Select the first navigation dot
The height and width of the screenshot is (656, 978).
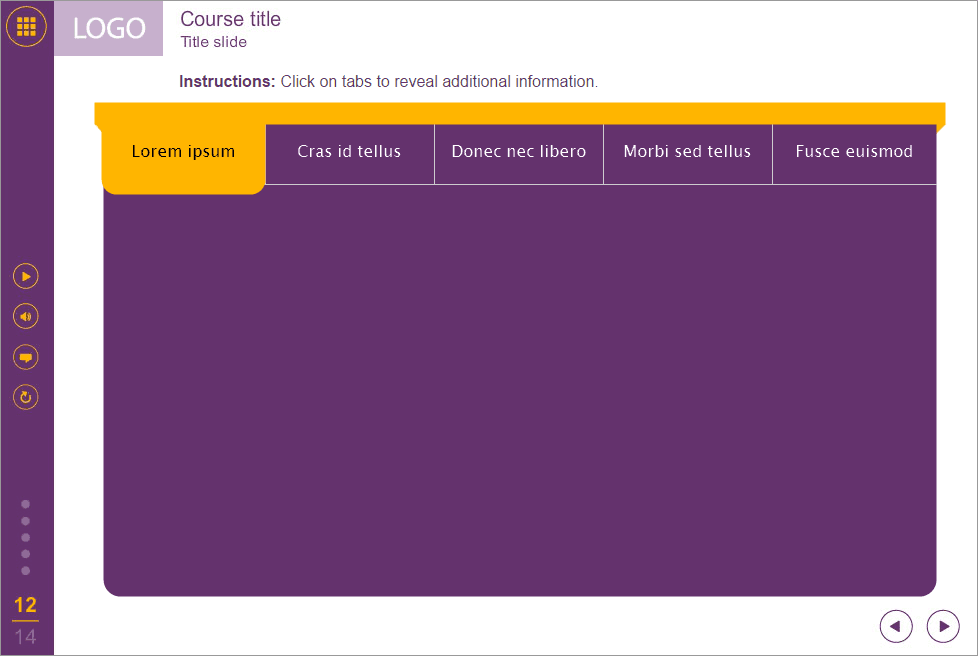tap(26, 503)
